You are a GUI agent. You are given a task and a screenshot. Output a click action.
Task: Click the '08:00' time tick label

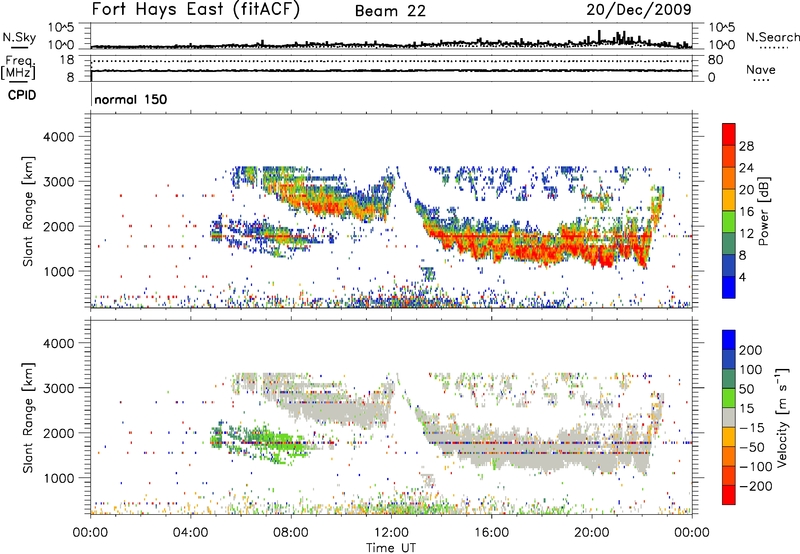[x=291, y=533]
